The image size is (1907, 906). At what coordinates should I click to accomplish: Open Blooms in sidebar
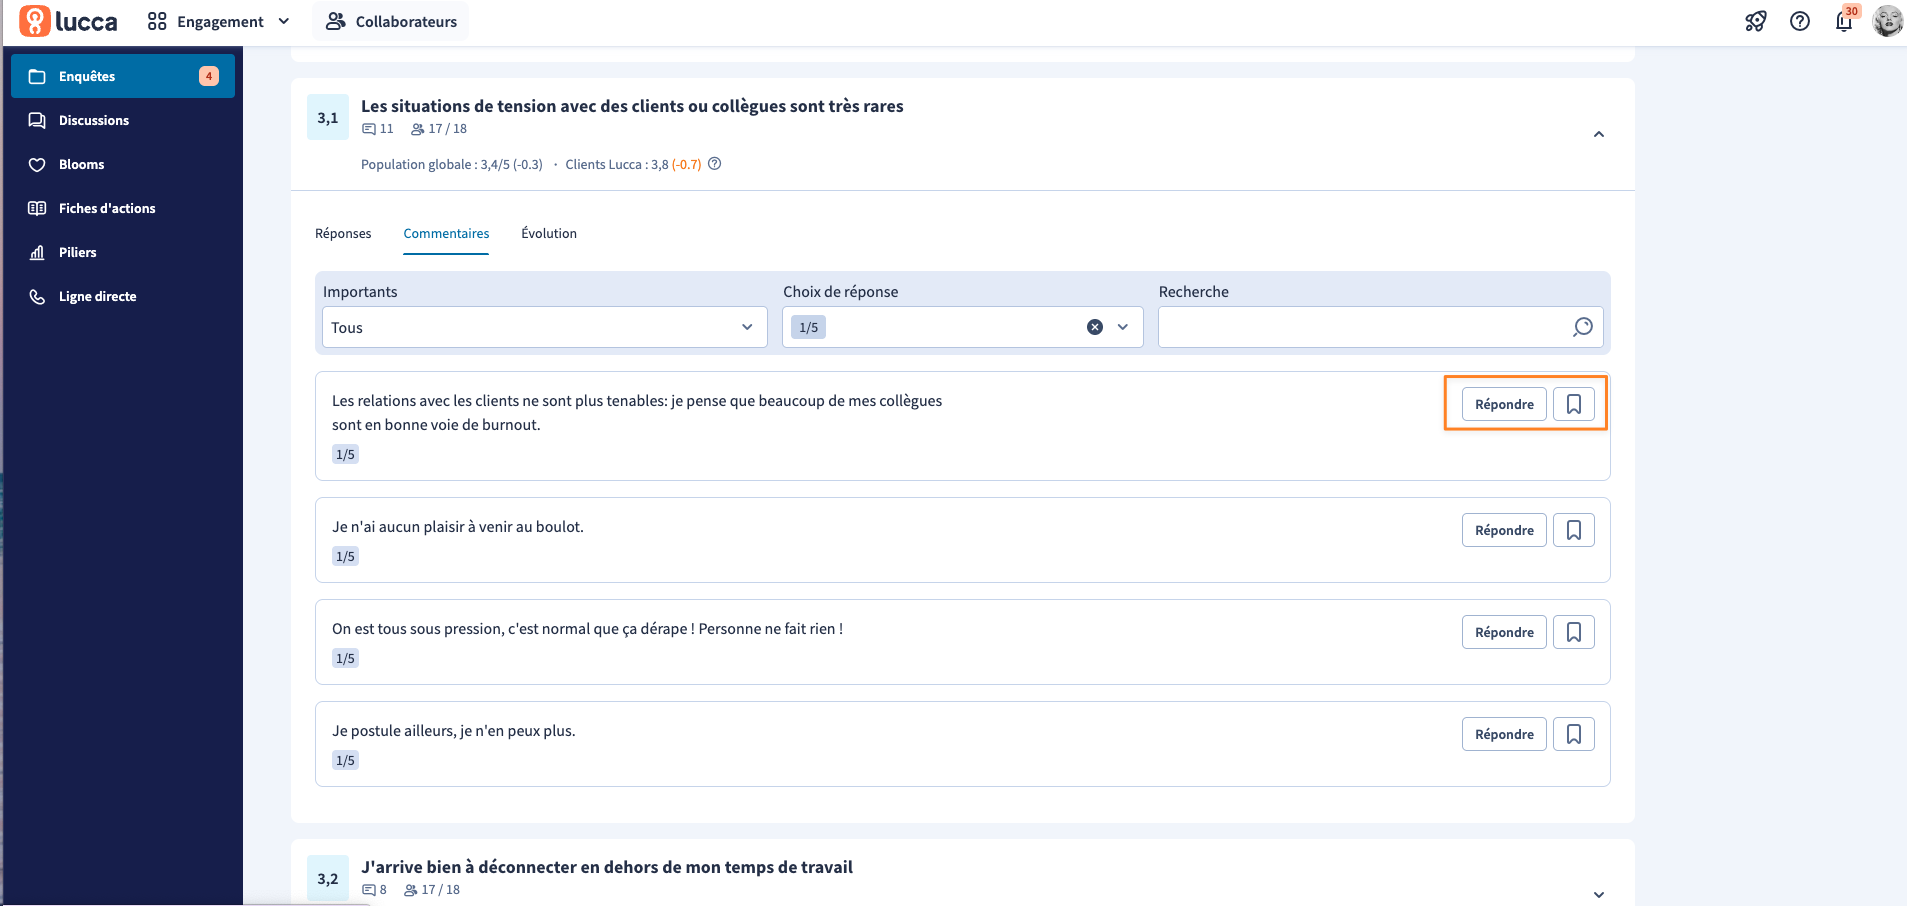pyautogui.click(x=123, y=164)
